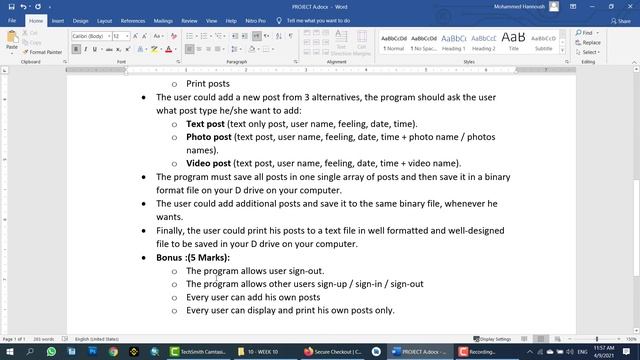The height and width of the screenshot is (360, 640).
Task: Open text effects and typography
Action: point(140,49)
